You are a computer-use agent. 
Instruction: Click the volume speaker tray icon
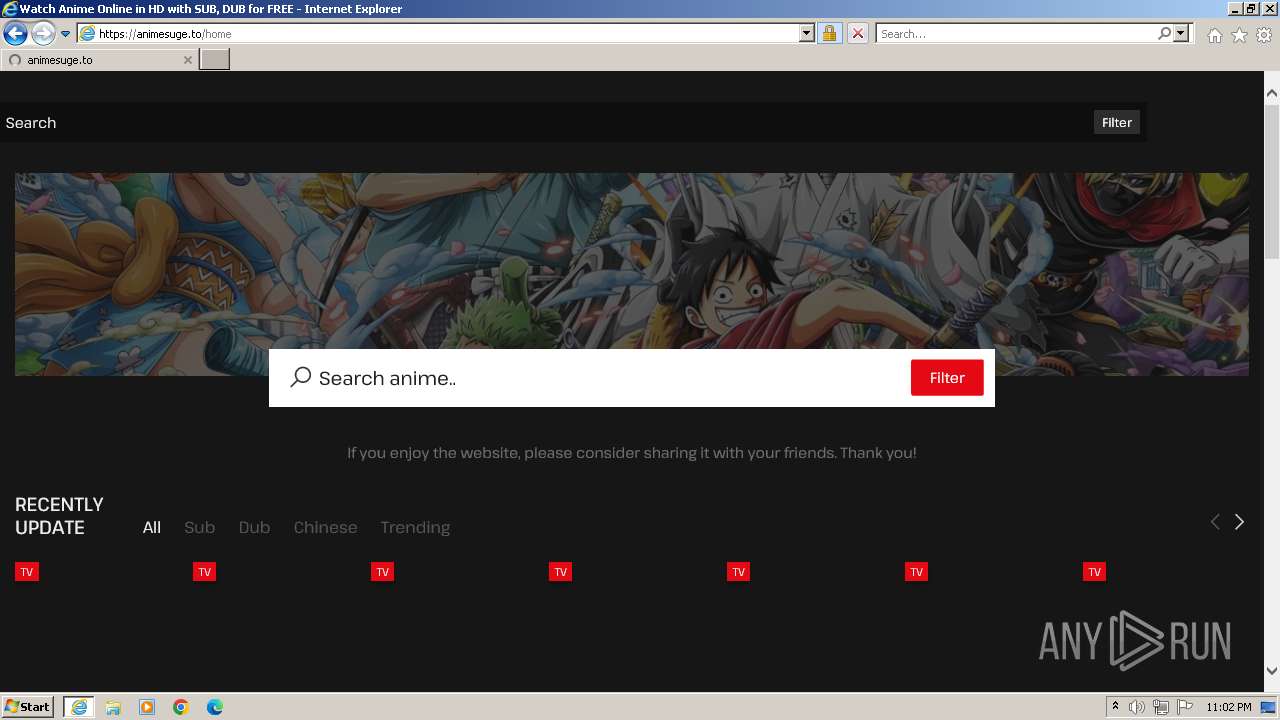pos(1137,707)
